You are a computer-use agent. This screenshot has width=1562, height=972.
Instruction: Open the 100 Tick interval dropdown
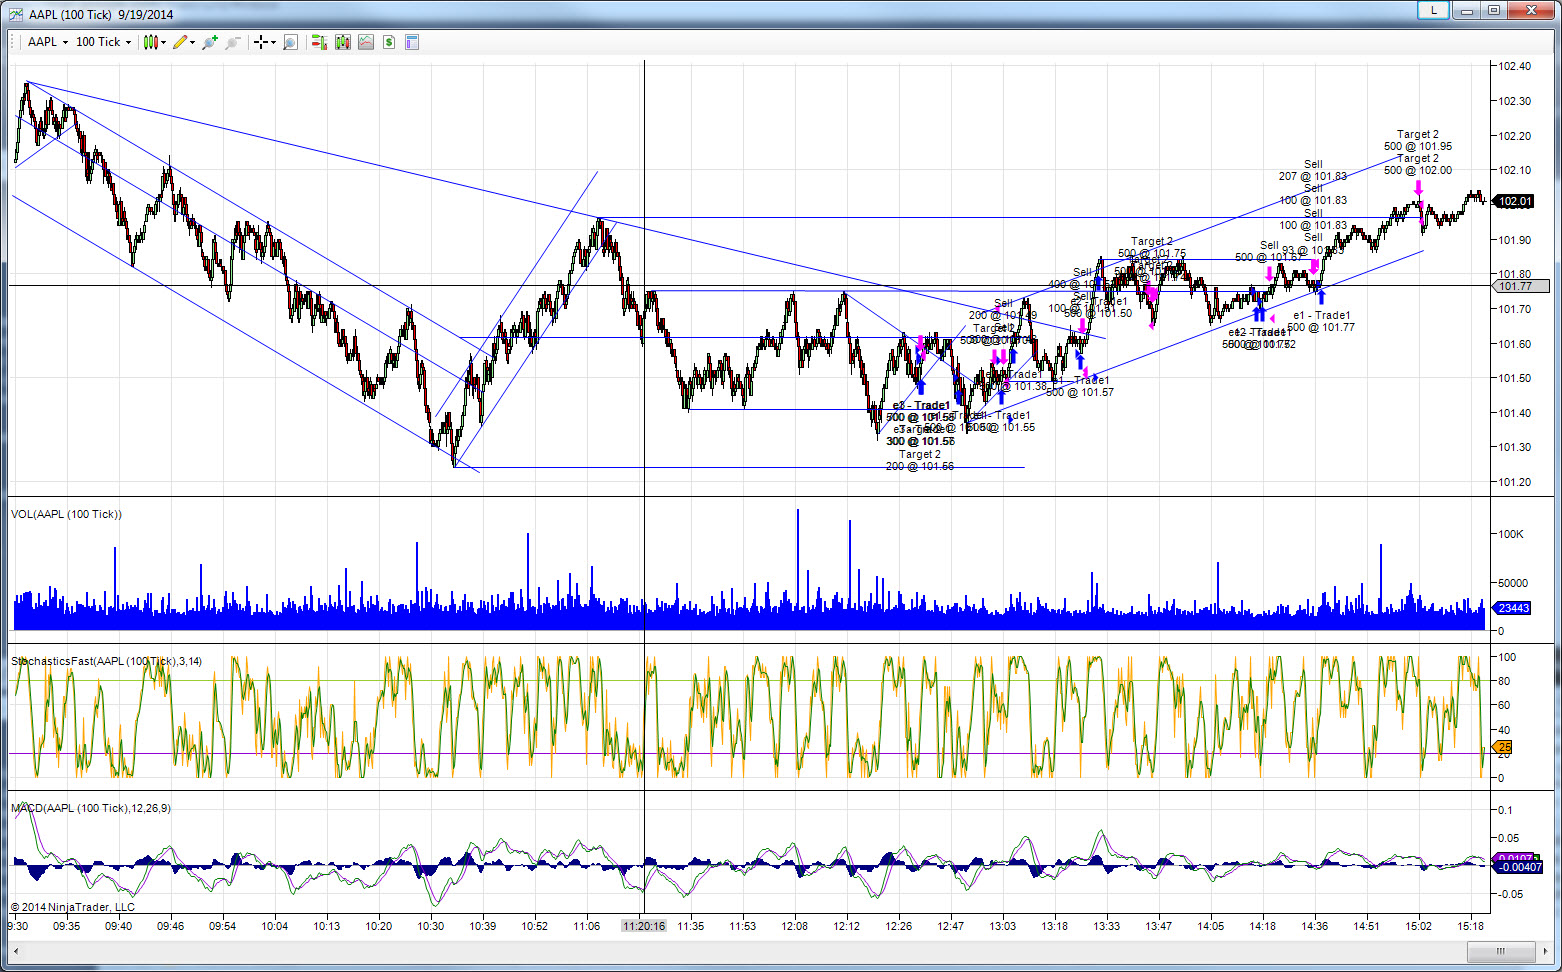103,42
